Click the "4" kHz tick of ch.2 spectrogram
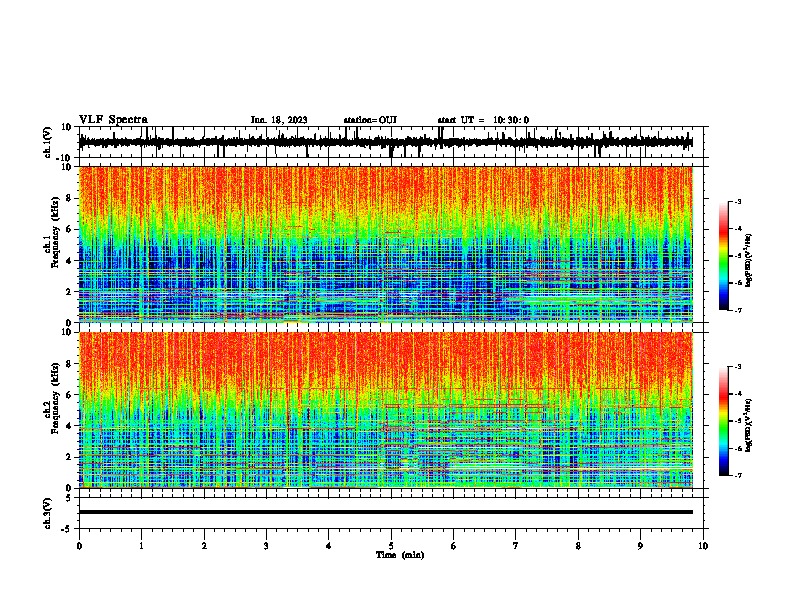This screenshot has height=612, width=792. 70,426
